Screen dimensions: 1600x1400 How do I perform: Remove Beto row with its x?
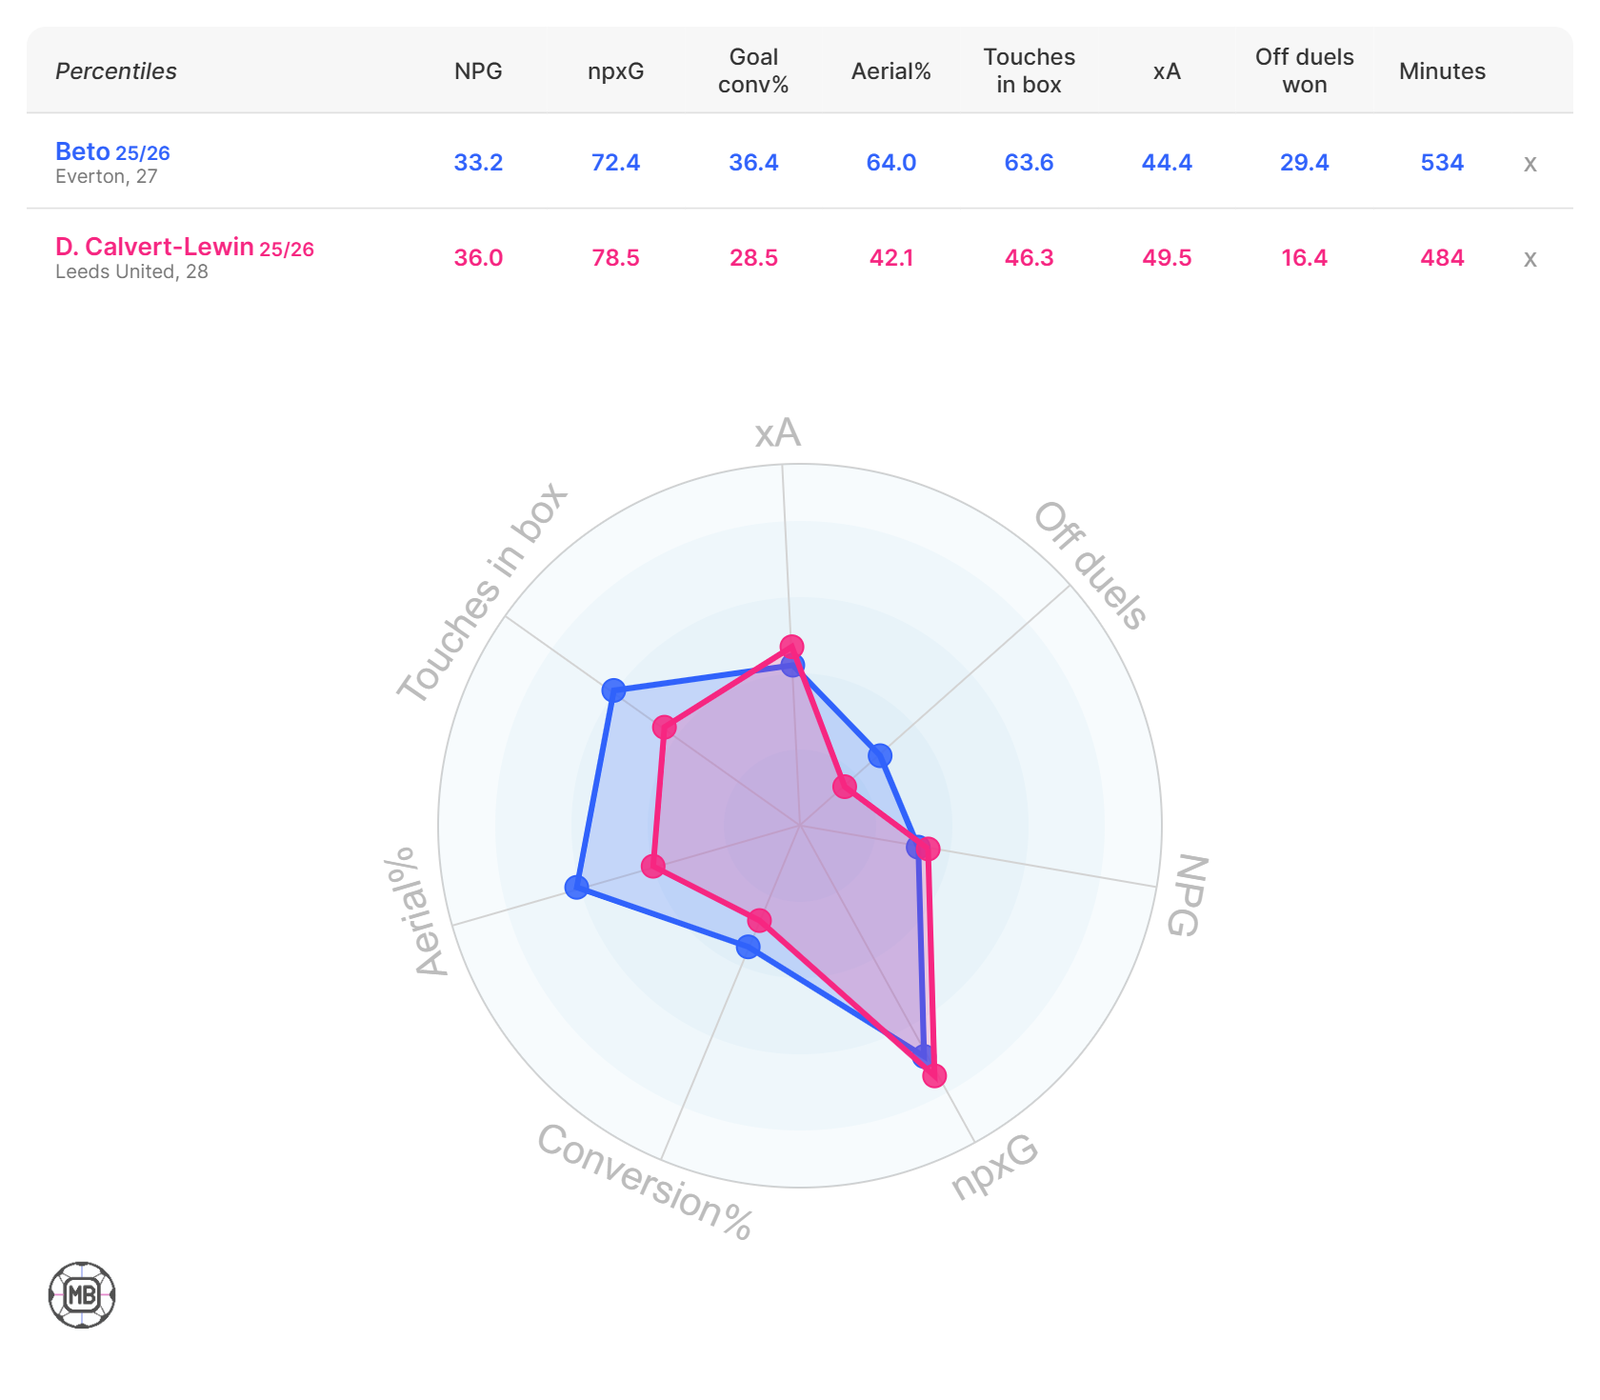pyautogui.click(x=1529, y=164)
